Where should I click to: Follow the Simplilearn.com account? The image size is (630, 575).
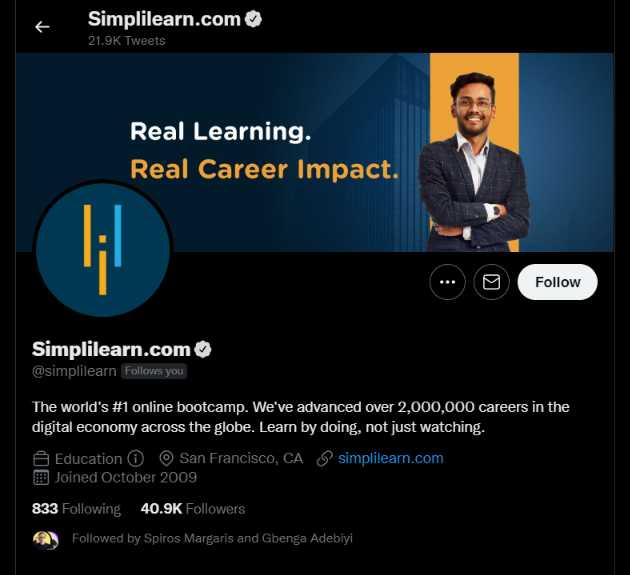[x=557, y=282]
